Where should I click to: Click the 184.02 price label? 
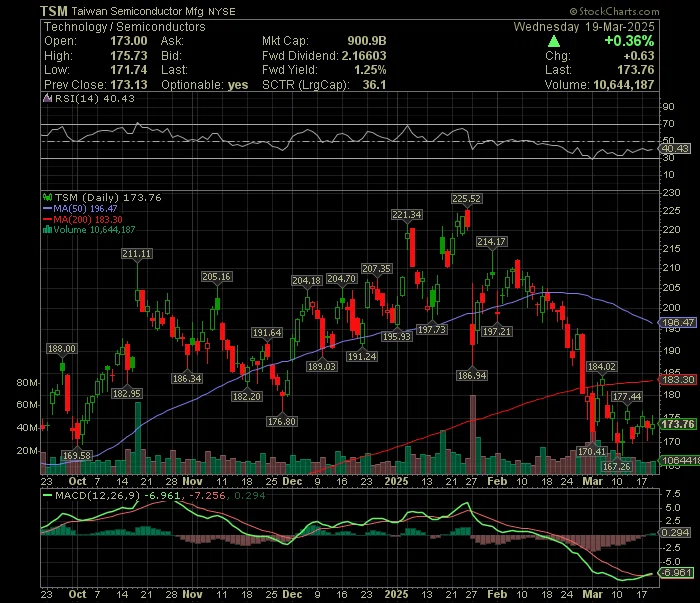(602, 366)
